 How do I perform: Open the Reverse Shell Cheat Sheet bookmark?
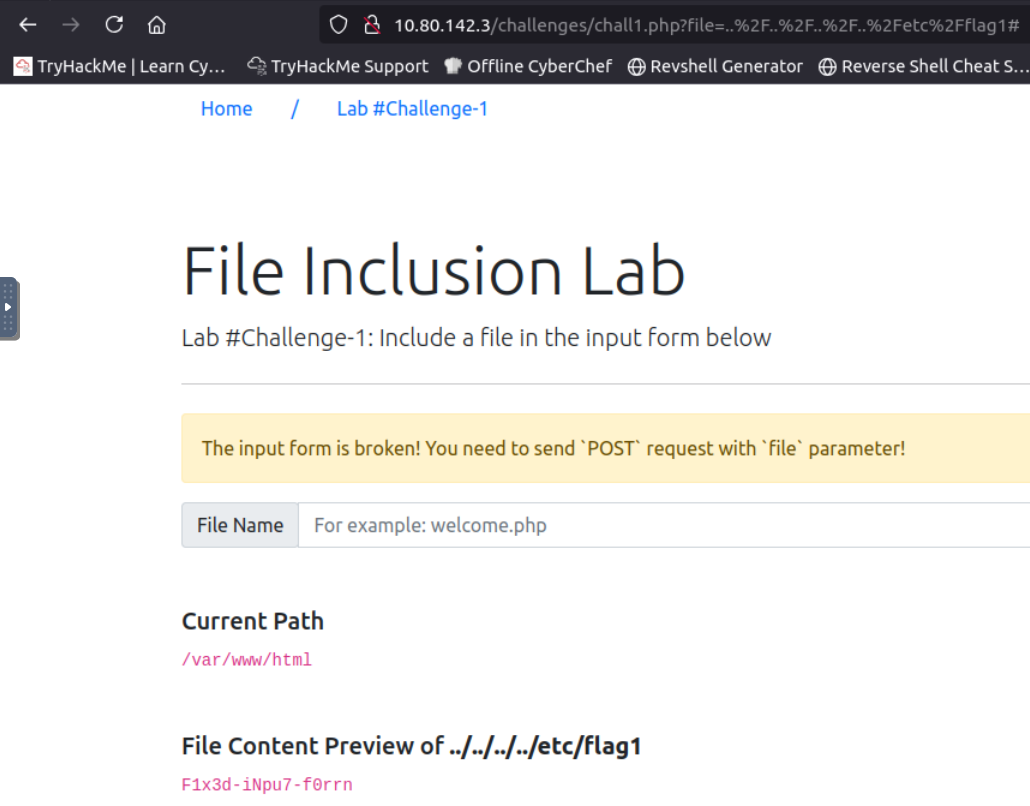(923, 66)
